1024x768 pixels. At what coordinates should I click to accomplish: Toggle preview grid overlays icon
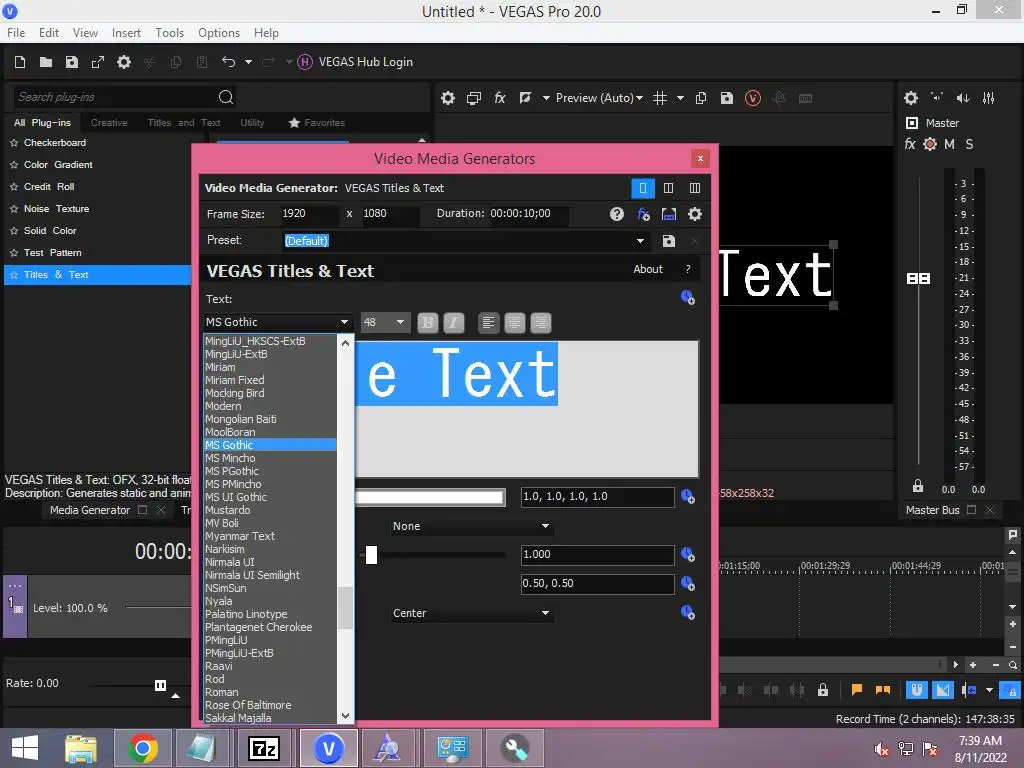(660, 98)
